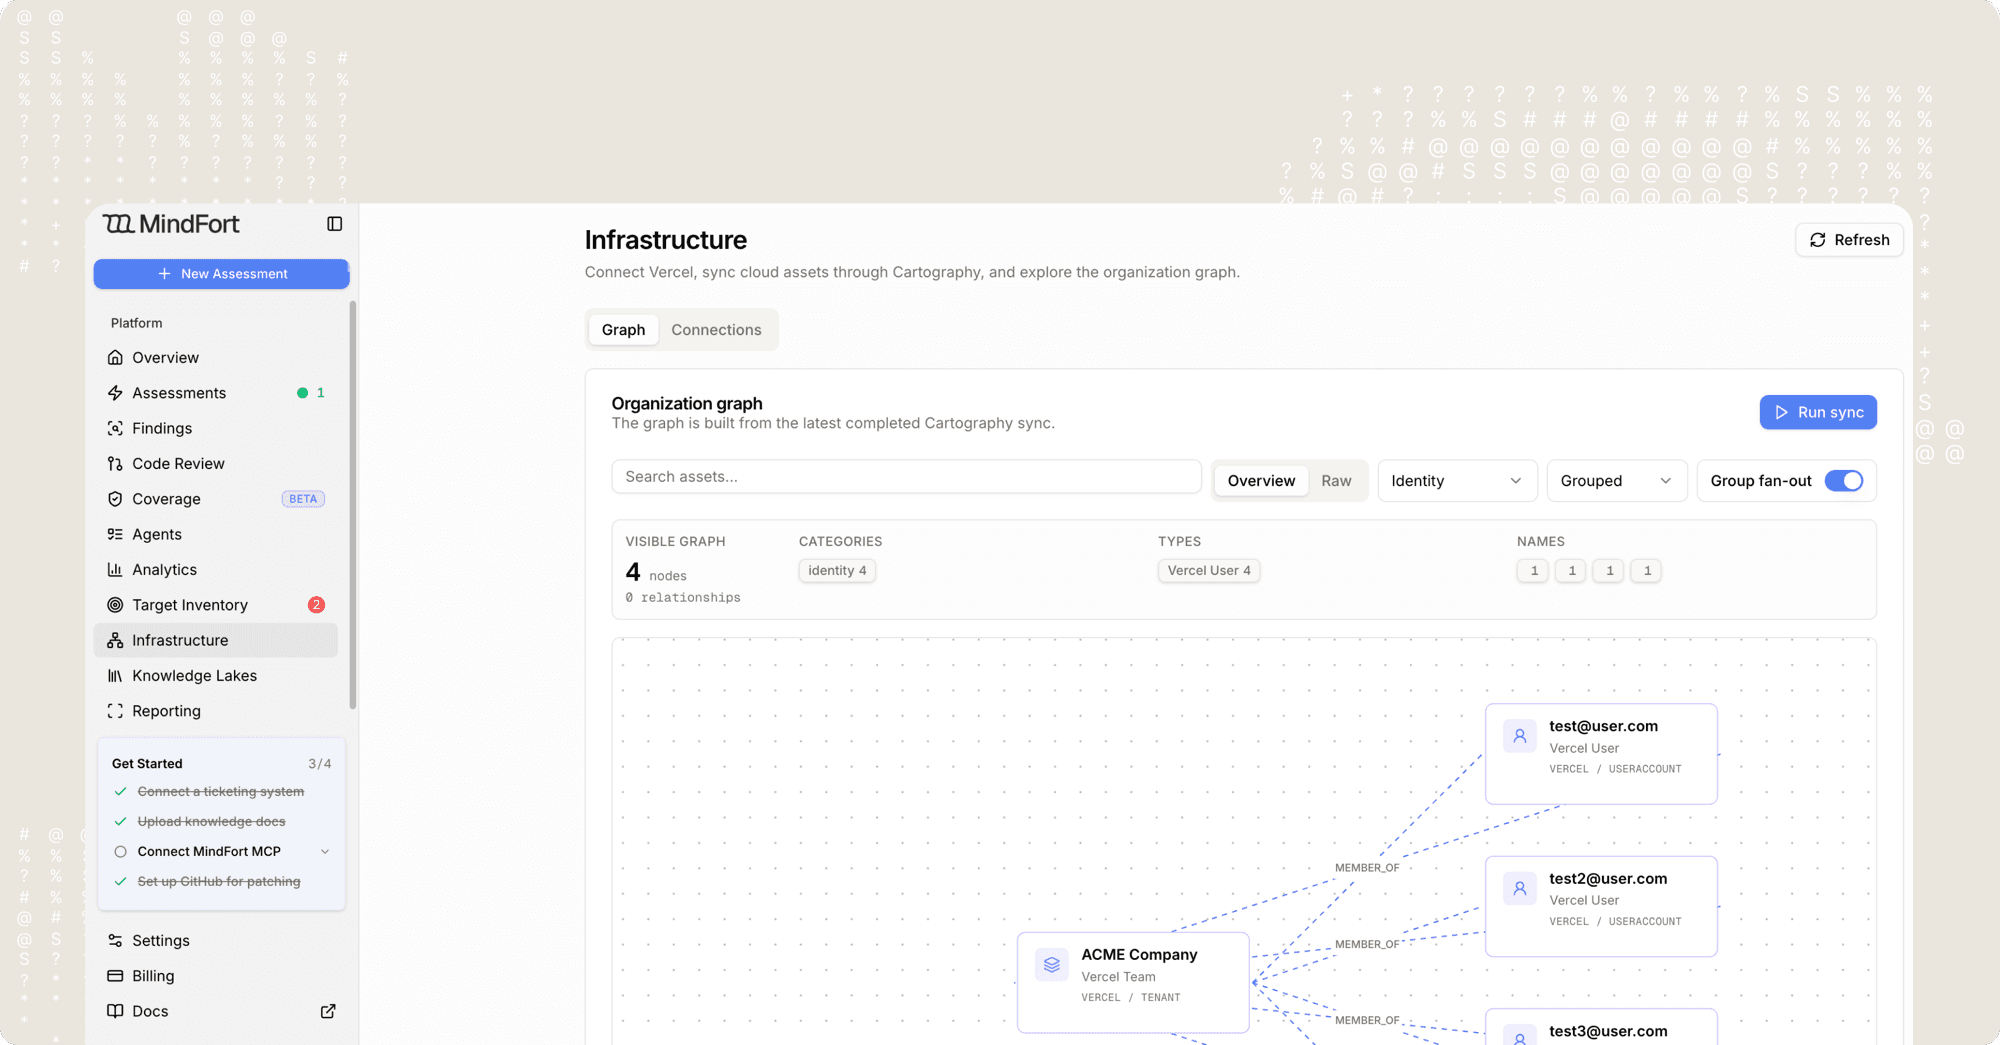
Task: Click the refresh arrows icon
Action: tap(1818, 240)
